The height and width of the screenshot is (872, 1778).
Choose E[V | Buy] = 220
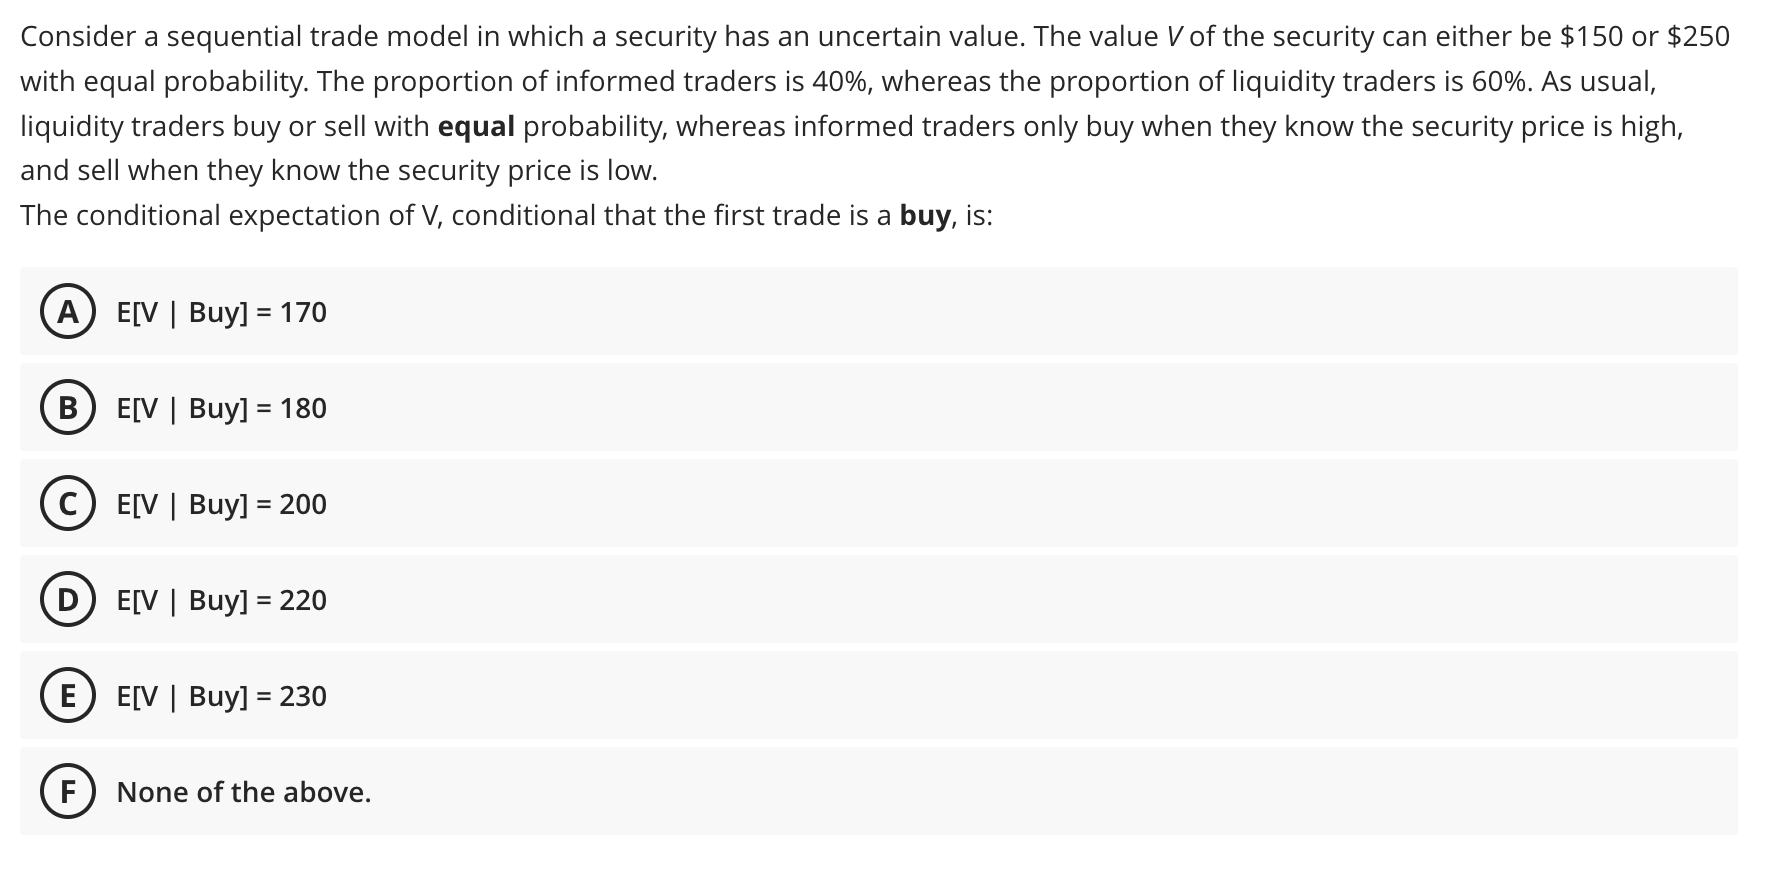(222, 600)
